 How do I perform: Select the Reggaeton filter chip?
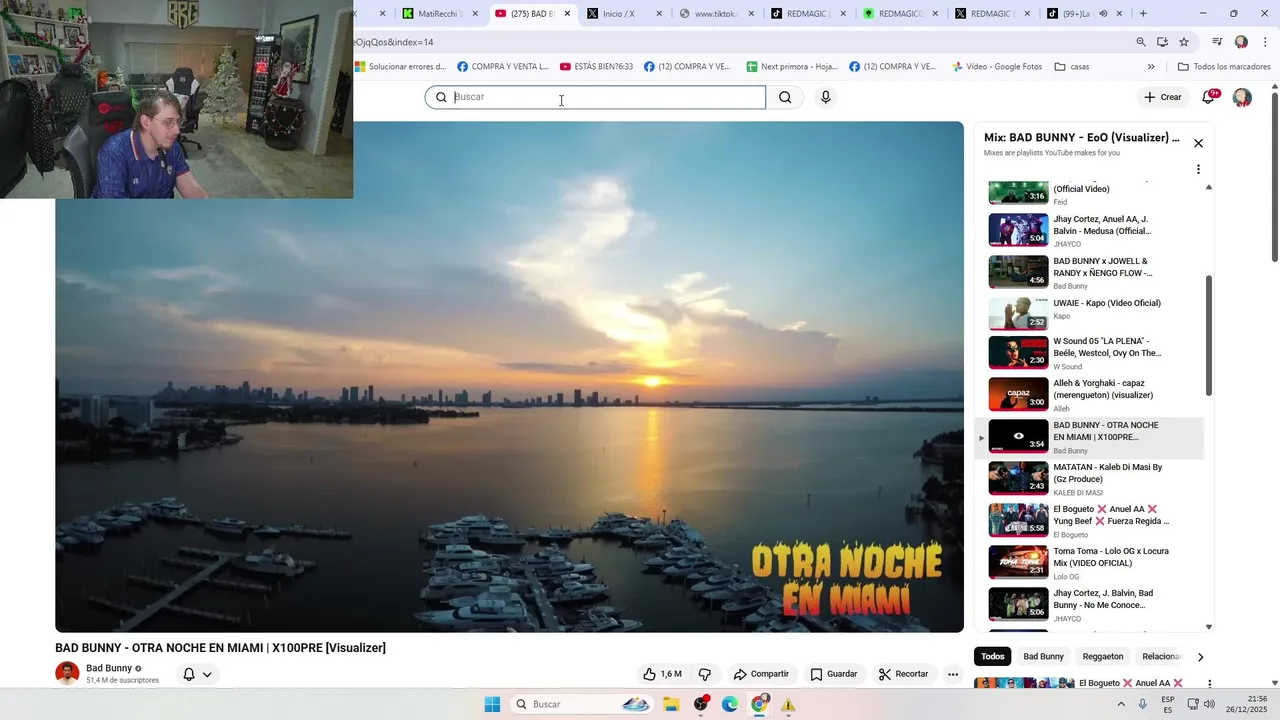click(1103, 656)
